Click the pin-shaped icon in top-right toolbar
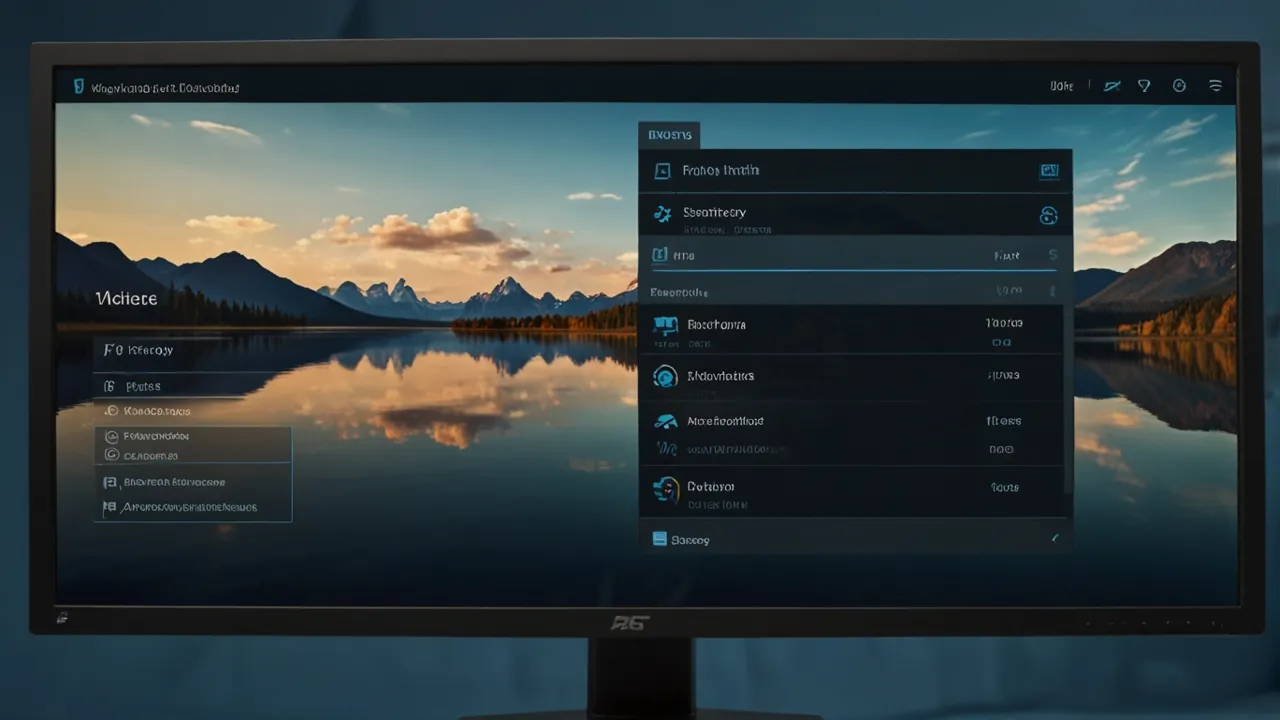 pyautogui.click(x=1144, y=86)
